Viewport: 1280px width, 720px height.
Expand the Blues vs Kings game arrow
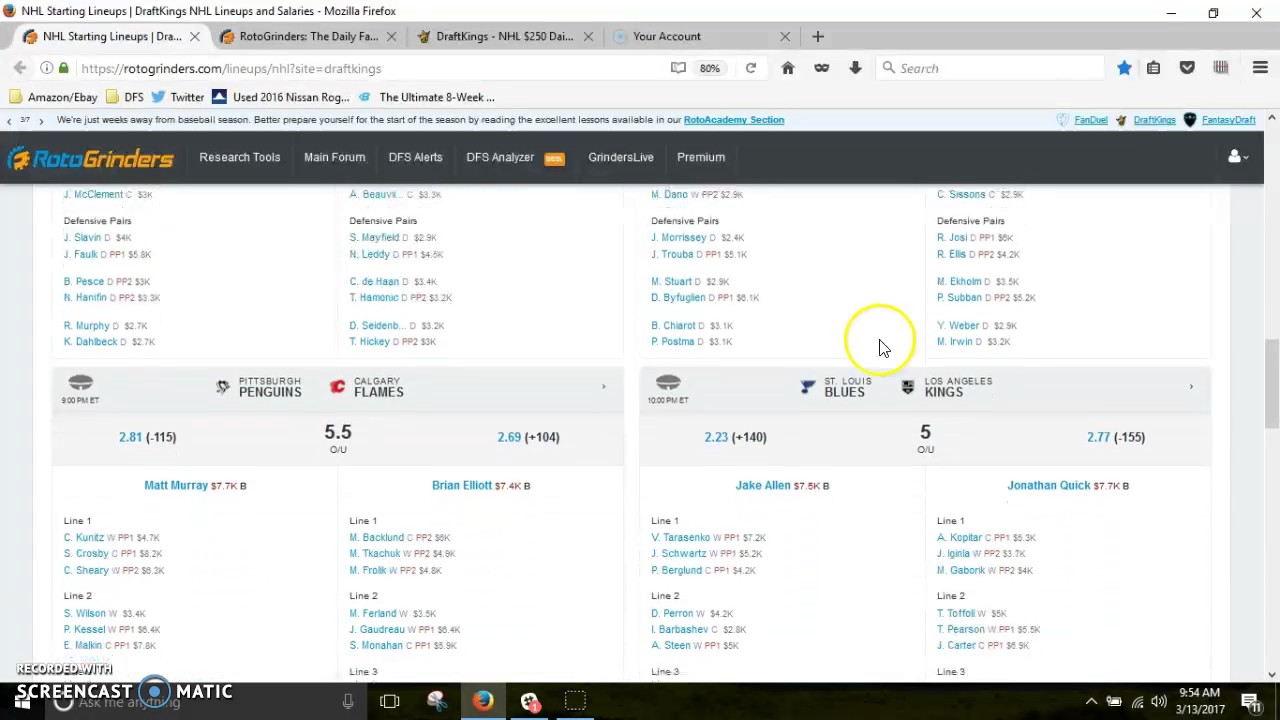pos(1190,387)
